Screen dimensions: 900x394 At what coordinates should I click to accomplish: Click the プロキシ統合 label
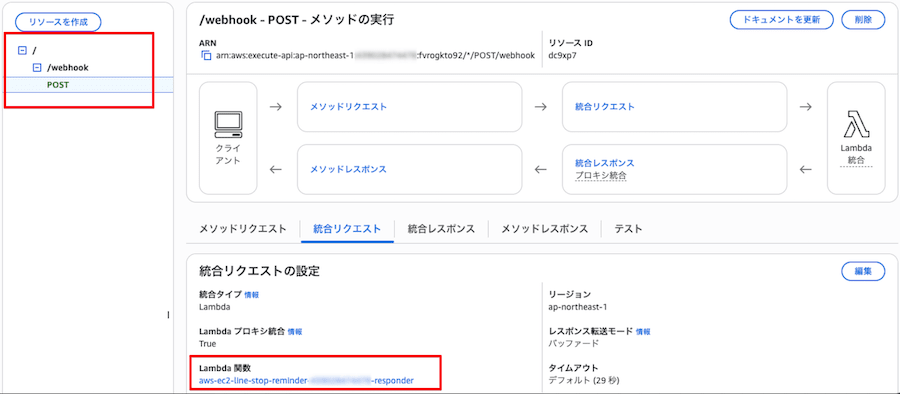pos(600,175)
